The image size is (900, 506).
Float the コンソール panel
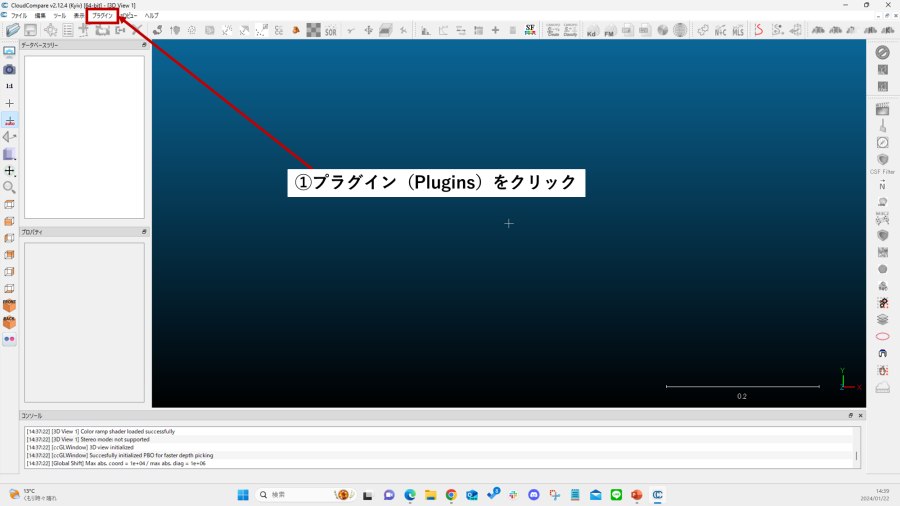851,415
